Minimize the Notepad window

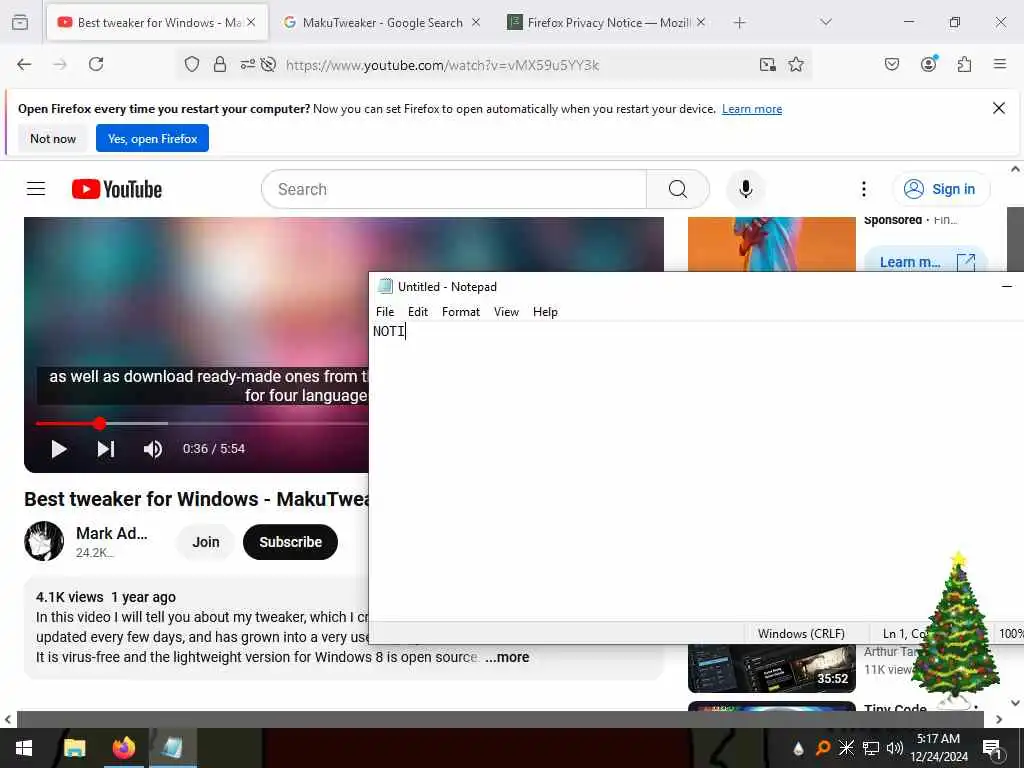coord(1006,286)
